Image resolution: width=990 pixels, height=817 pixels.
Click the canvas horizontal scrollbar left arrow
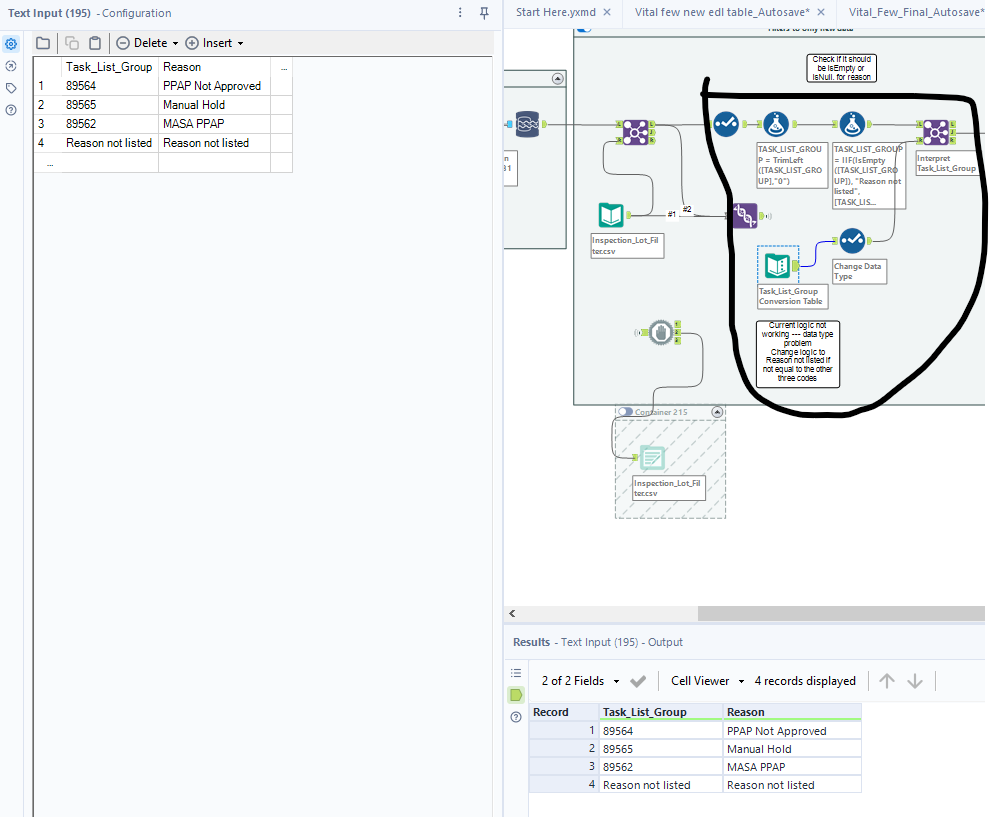(x=512, y=613)
